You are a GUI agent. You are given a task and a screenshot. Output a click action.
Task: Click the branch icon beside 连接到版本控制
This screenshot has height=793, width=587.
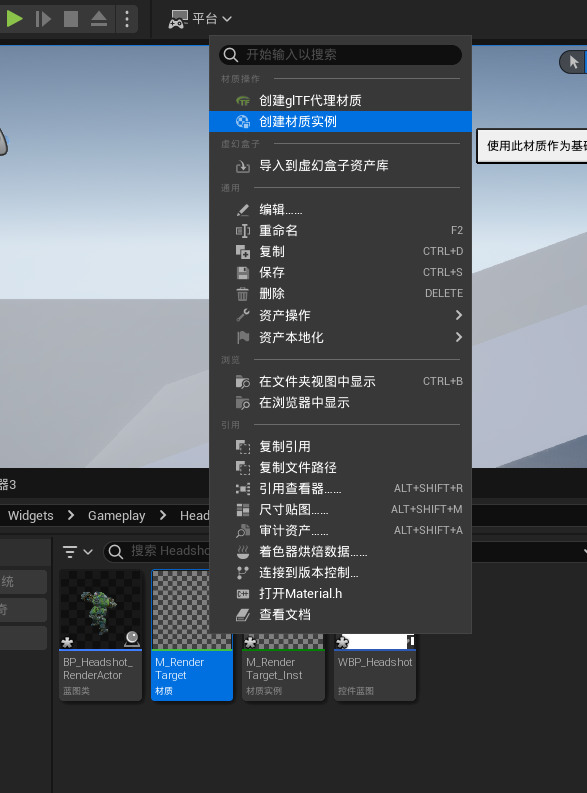[243, 572]
